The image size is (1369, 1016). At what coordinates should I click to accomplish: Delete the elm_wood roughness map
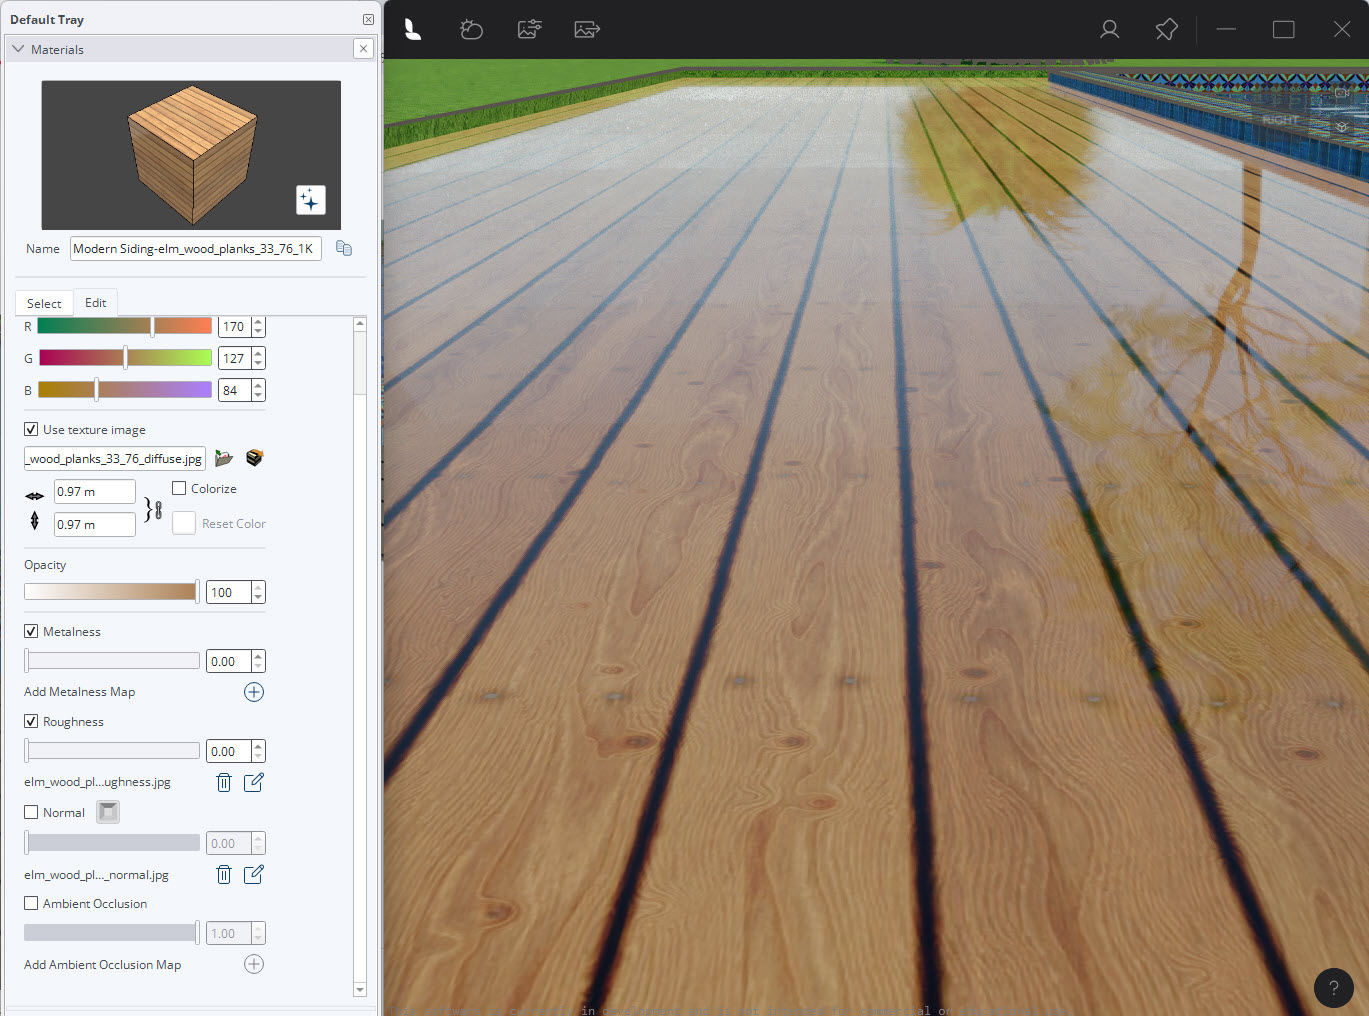click(x=222, y=782)
